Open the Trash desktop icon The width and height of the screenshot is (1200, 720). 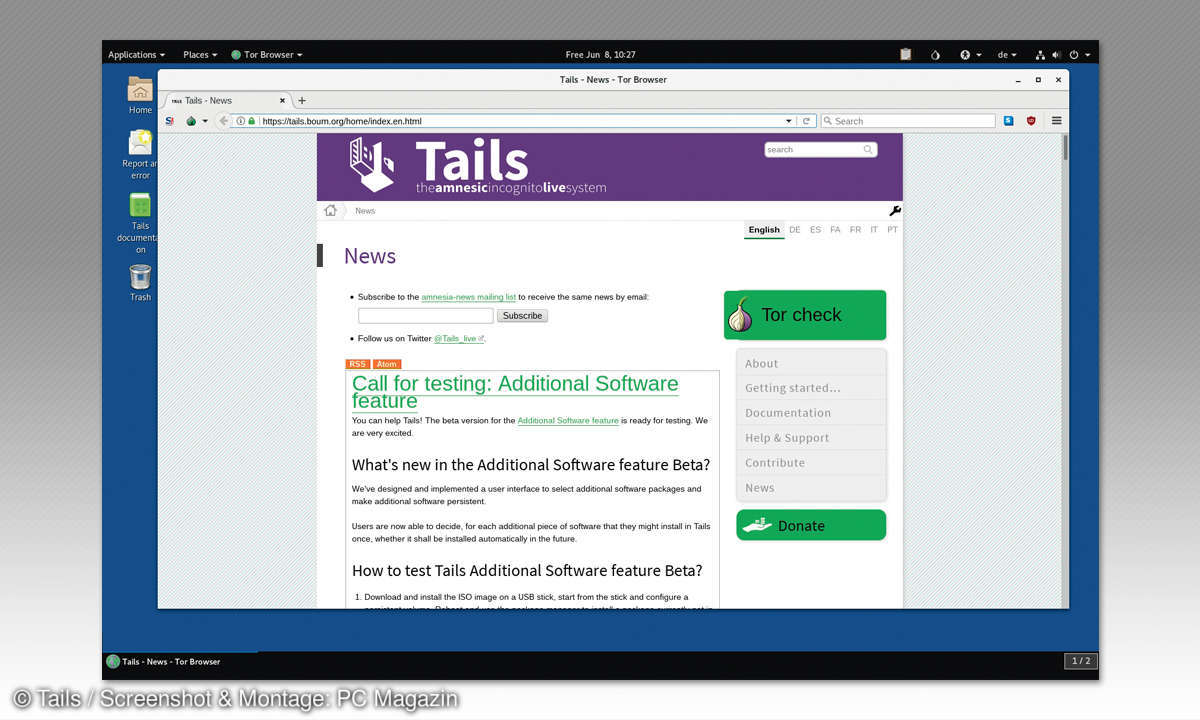[140, 283]
